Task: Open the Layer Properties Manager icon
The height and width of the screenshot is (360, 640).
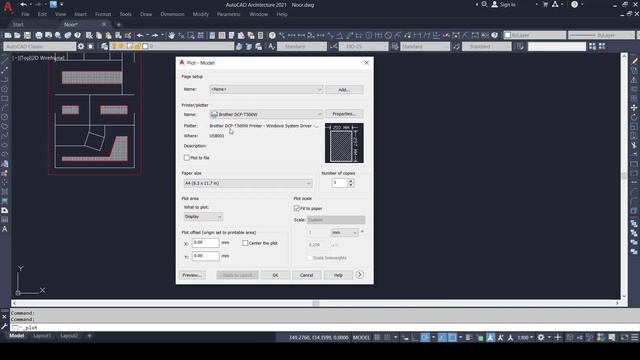Action: [x=104, y=47]
